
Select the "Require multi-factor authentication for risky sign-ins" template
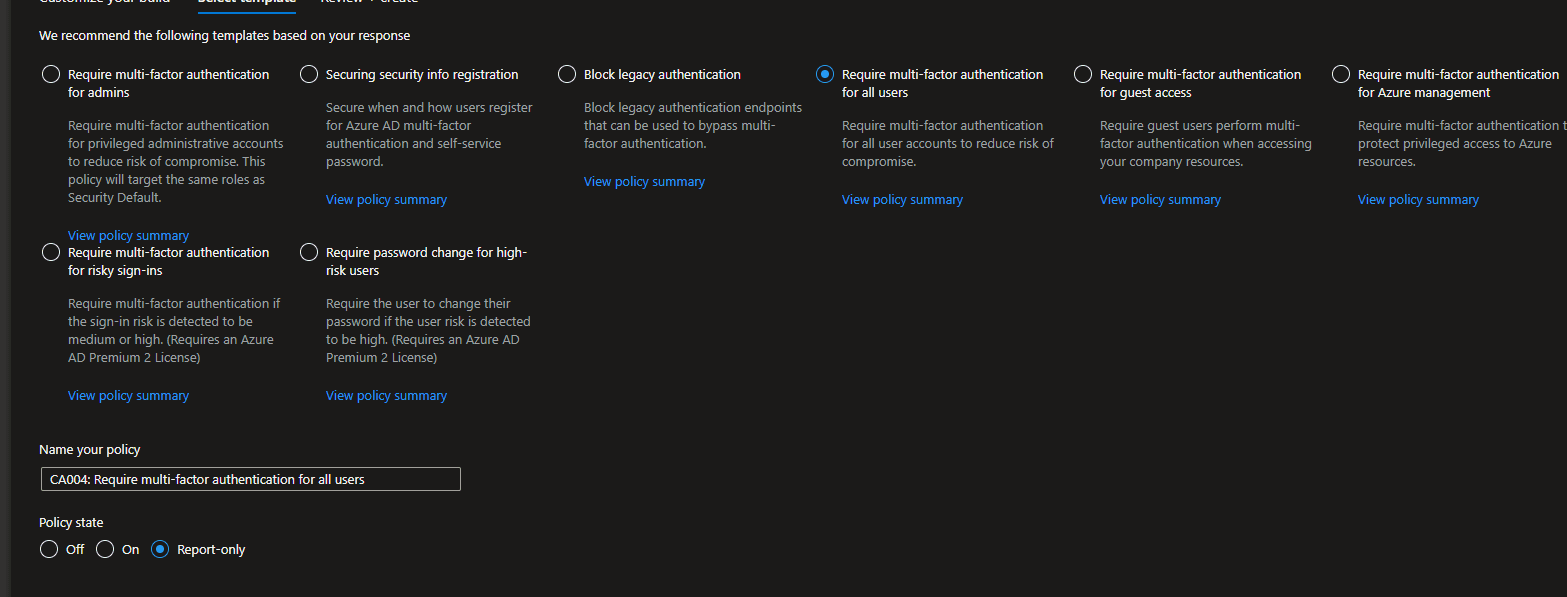pos(50,252)
